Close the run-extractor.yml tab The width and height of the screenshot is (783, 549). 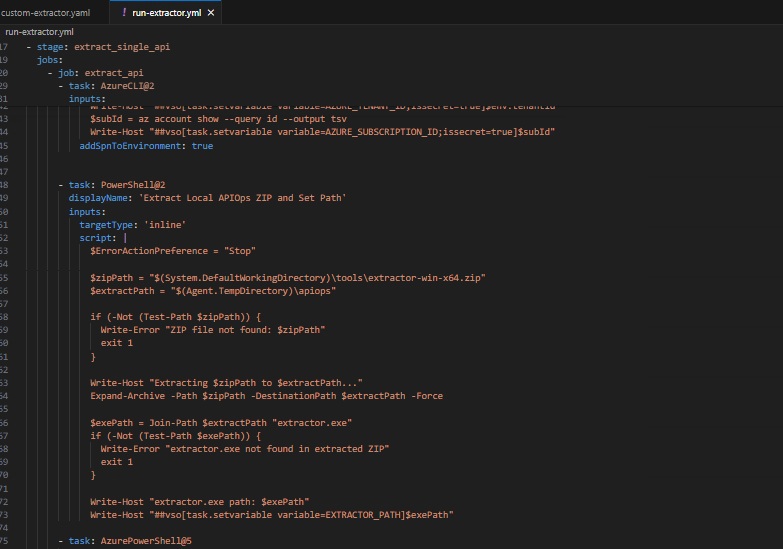[211, 12]
